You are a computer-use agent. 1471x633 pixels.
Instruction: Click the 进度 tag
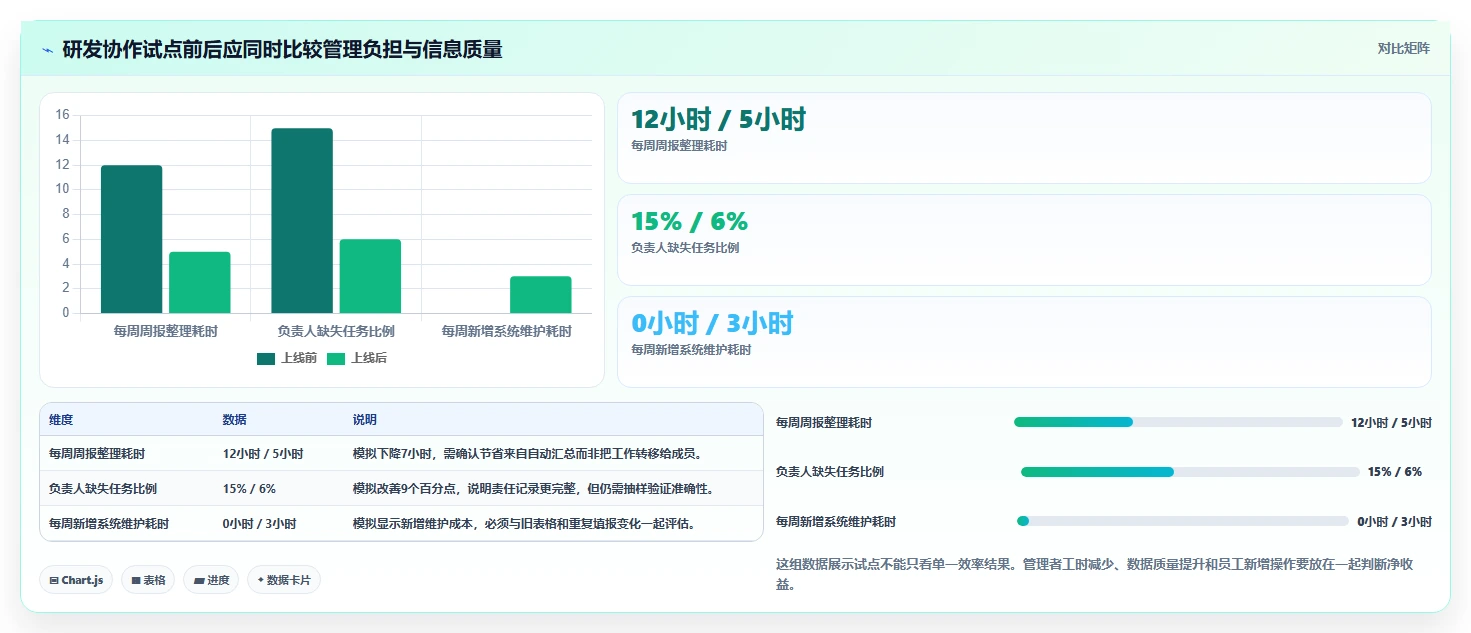click(x=211, y=580)
